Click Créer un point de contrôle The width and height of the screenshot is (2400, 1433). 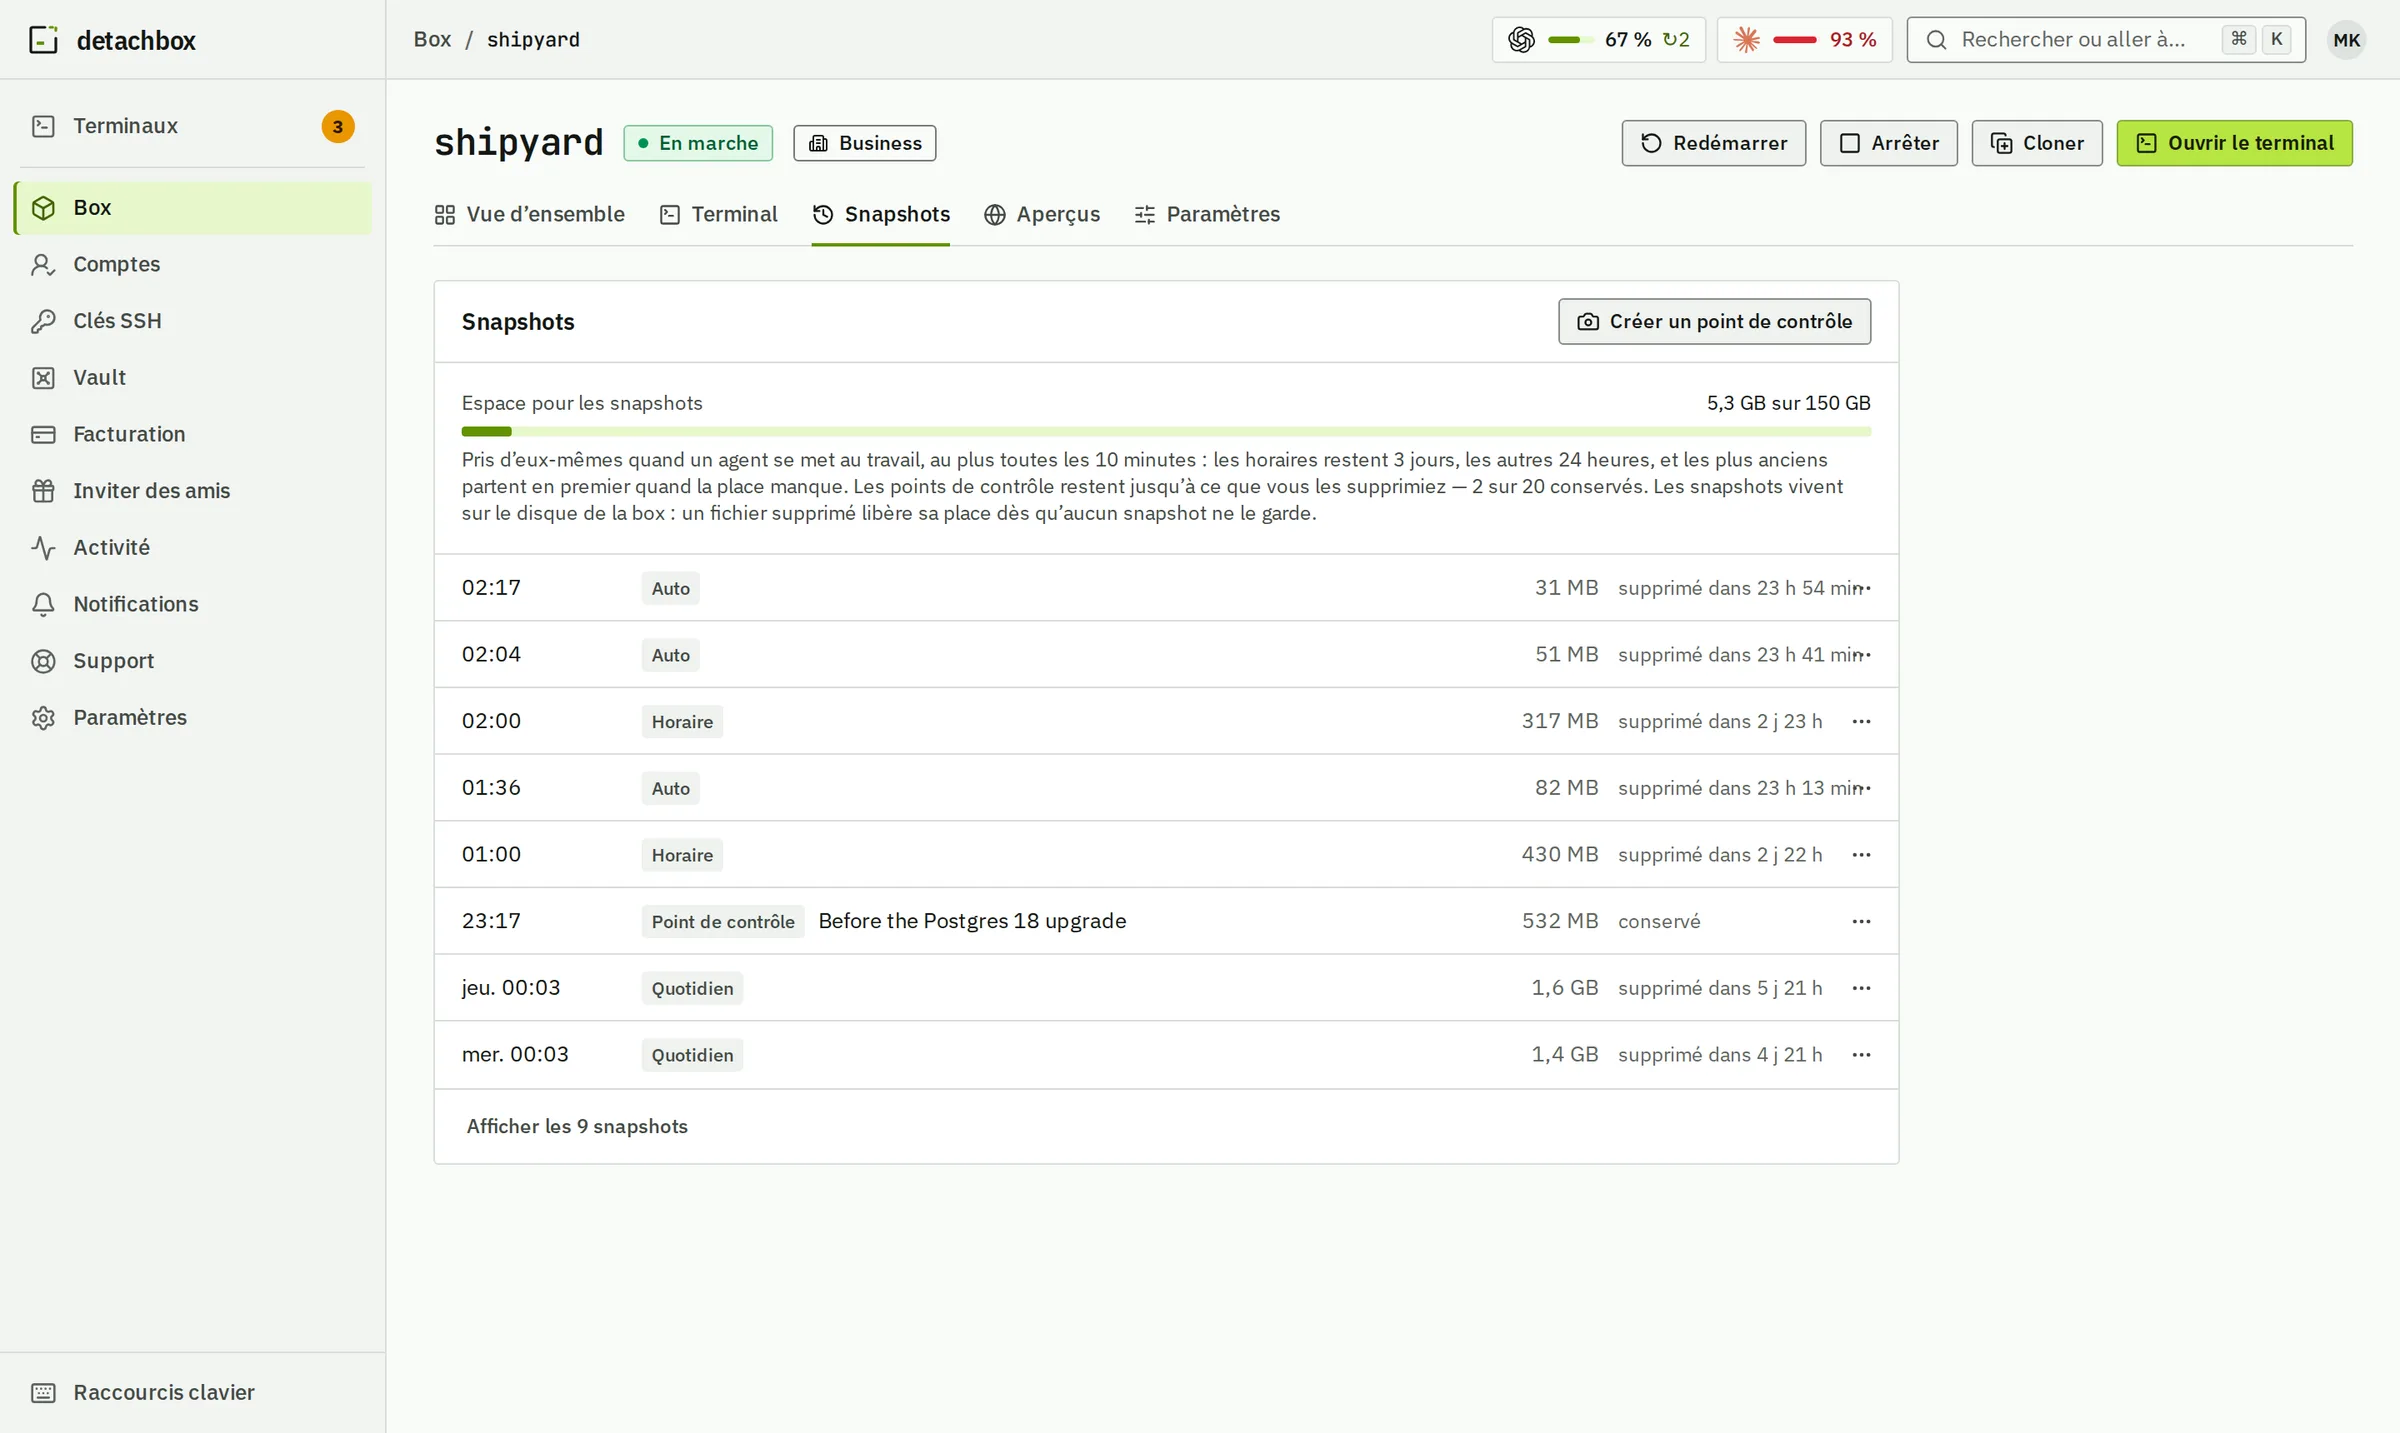point(1714,322)
